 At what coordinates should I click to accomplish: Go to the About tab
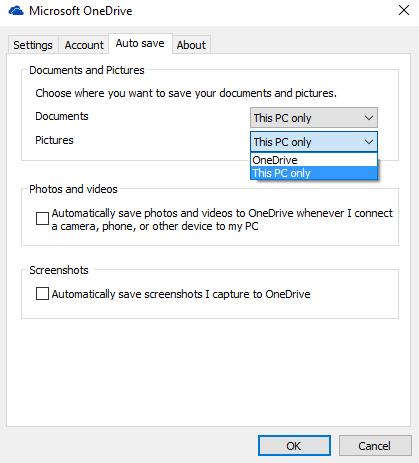point(191,45)
